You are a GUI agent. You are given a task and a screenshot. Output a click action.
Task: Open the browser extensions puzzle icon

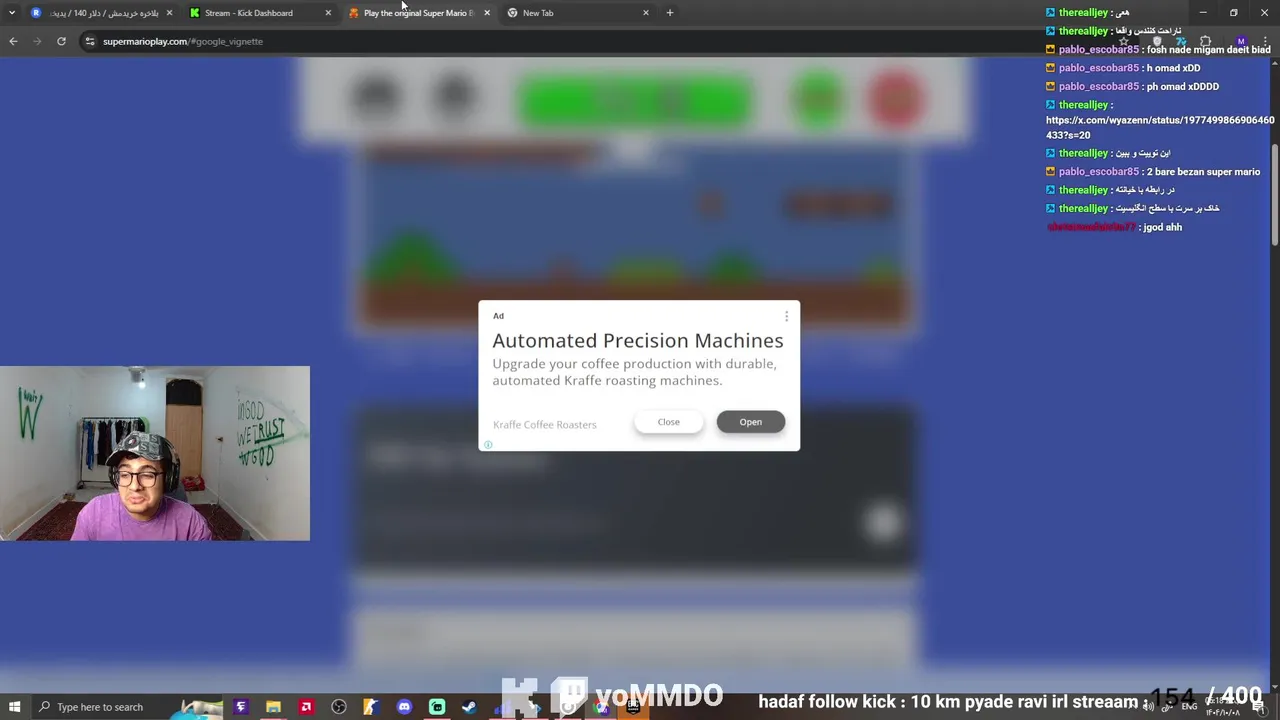coord(1205,42)
